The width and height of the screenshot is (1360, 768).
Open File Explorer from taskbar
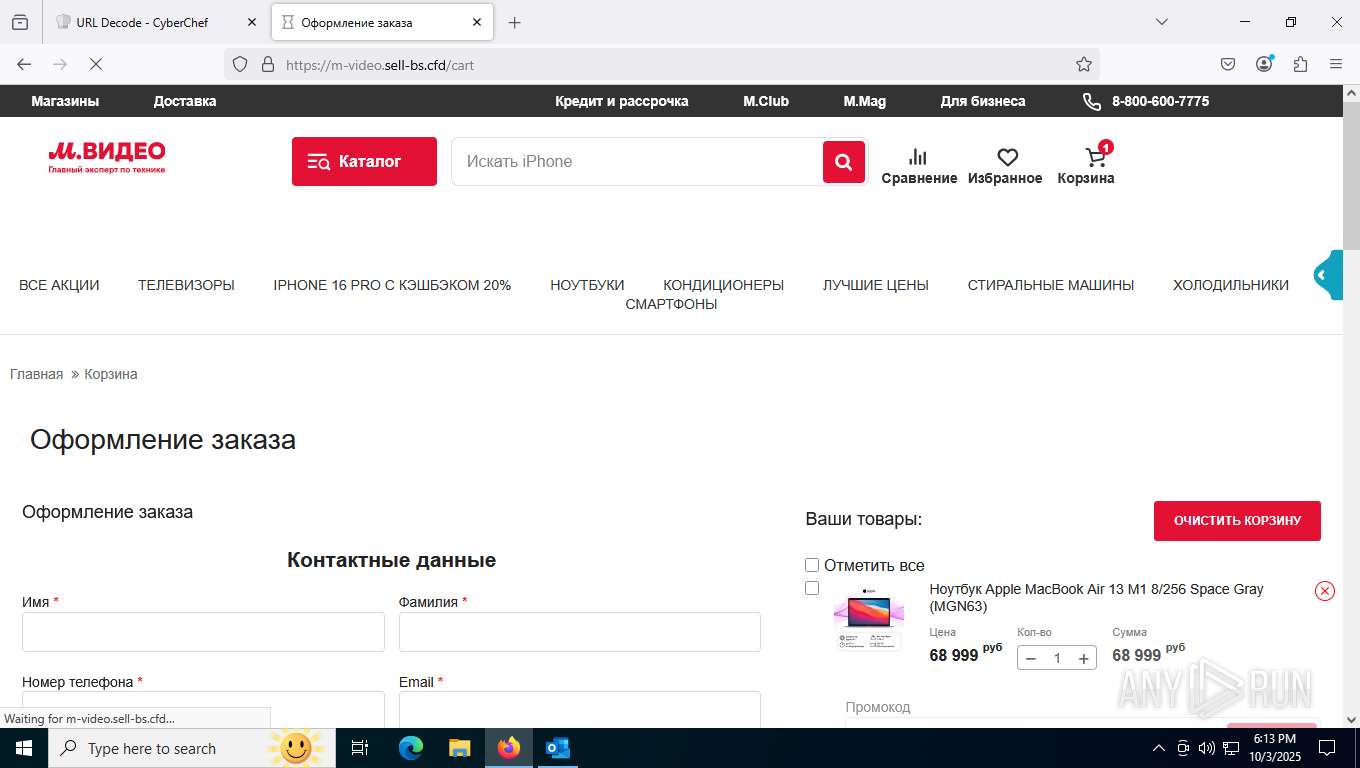coord(460,748)
